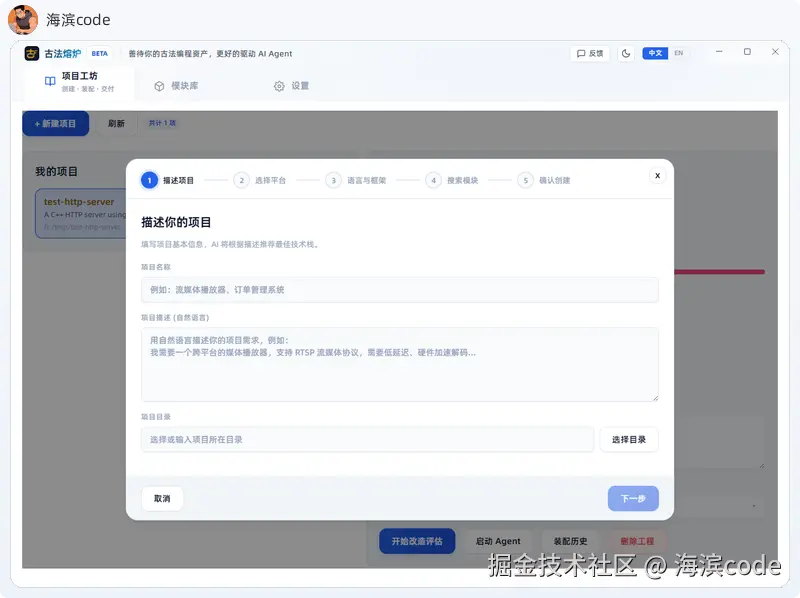Open the 装配历史 menu

tap(570, 541)
